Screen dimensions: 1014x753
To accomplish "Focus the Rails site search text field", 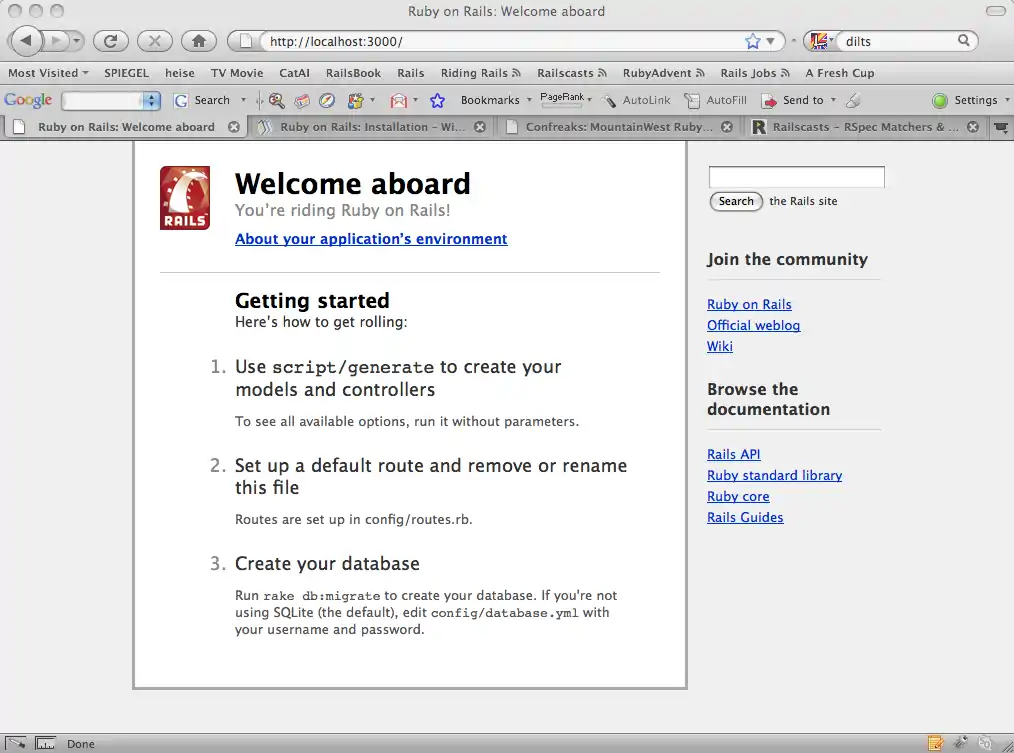I will (x=796, y=177).
